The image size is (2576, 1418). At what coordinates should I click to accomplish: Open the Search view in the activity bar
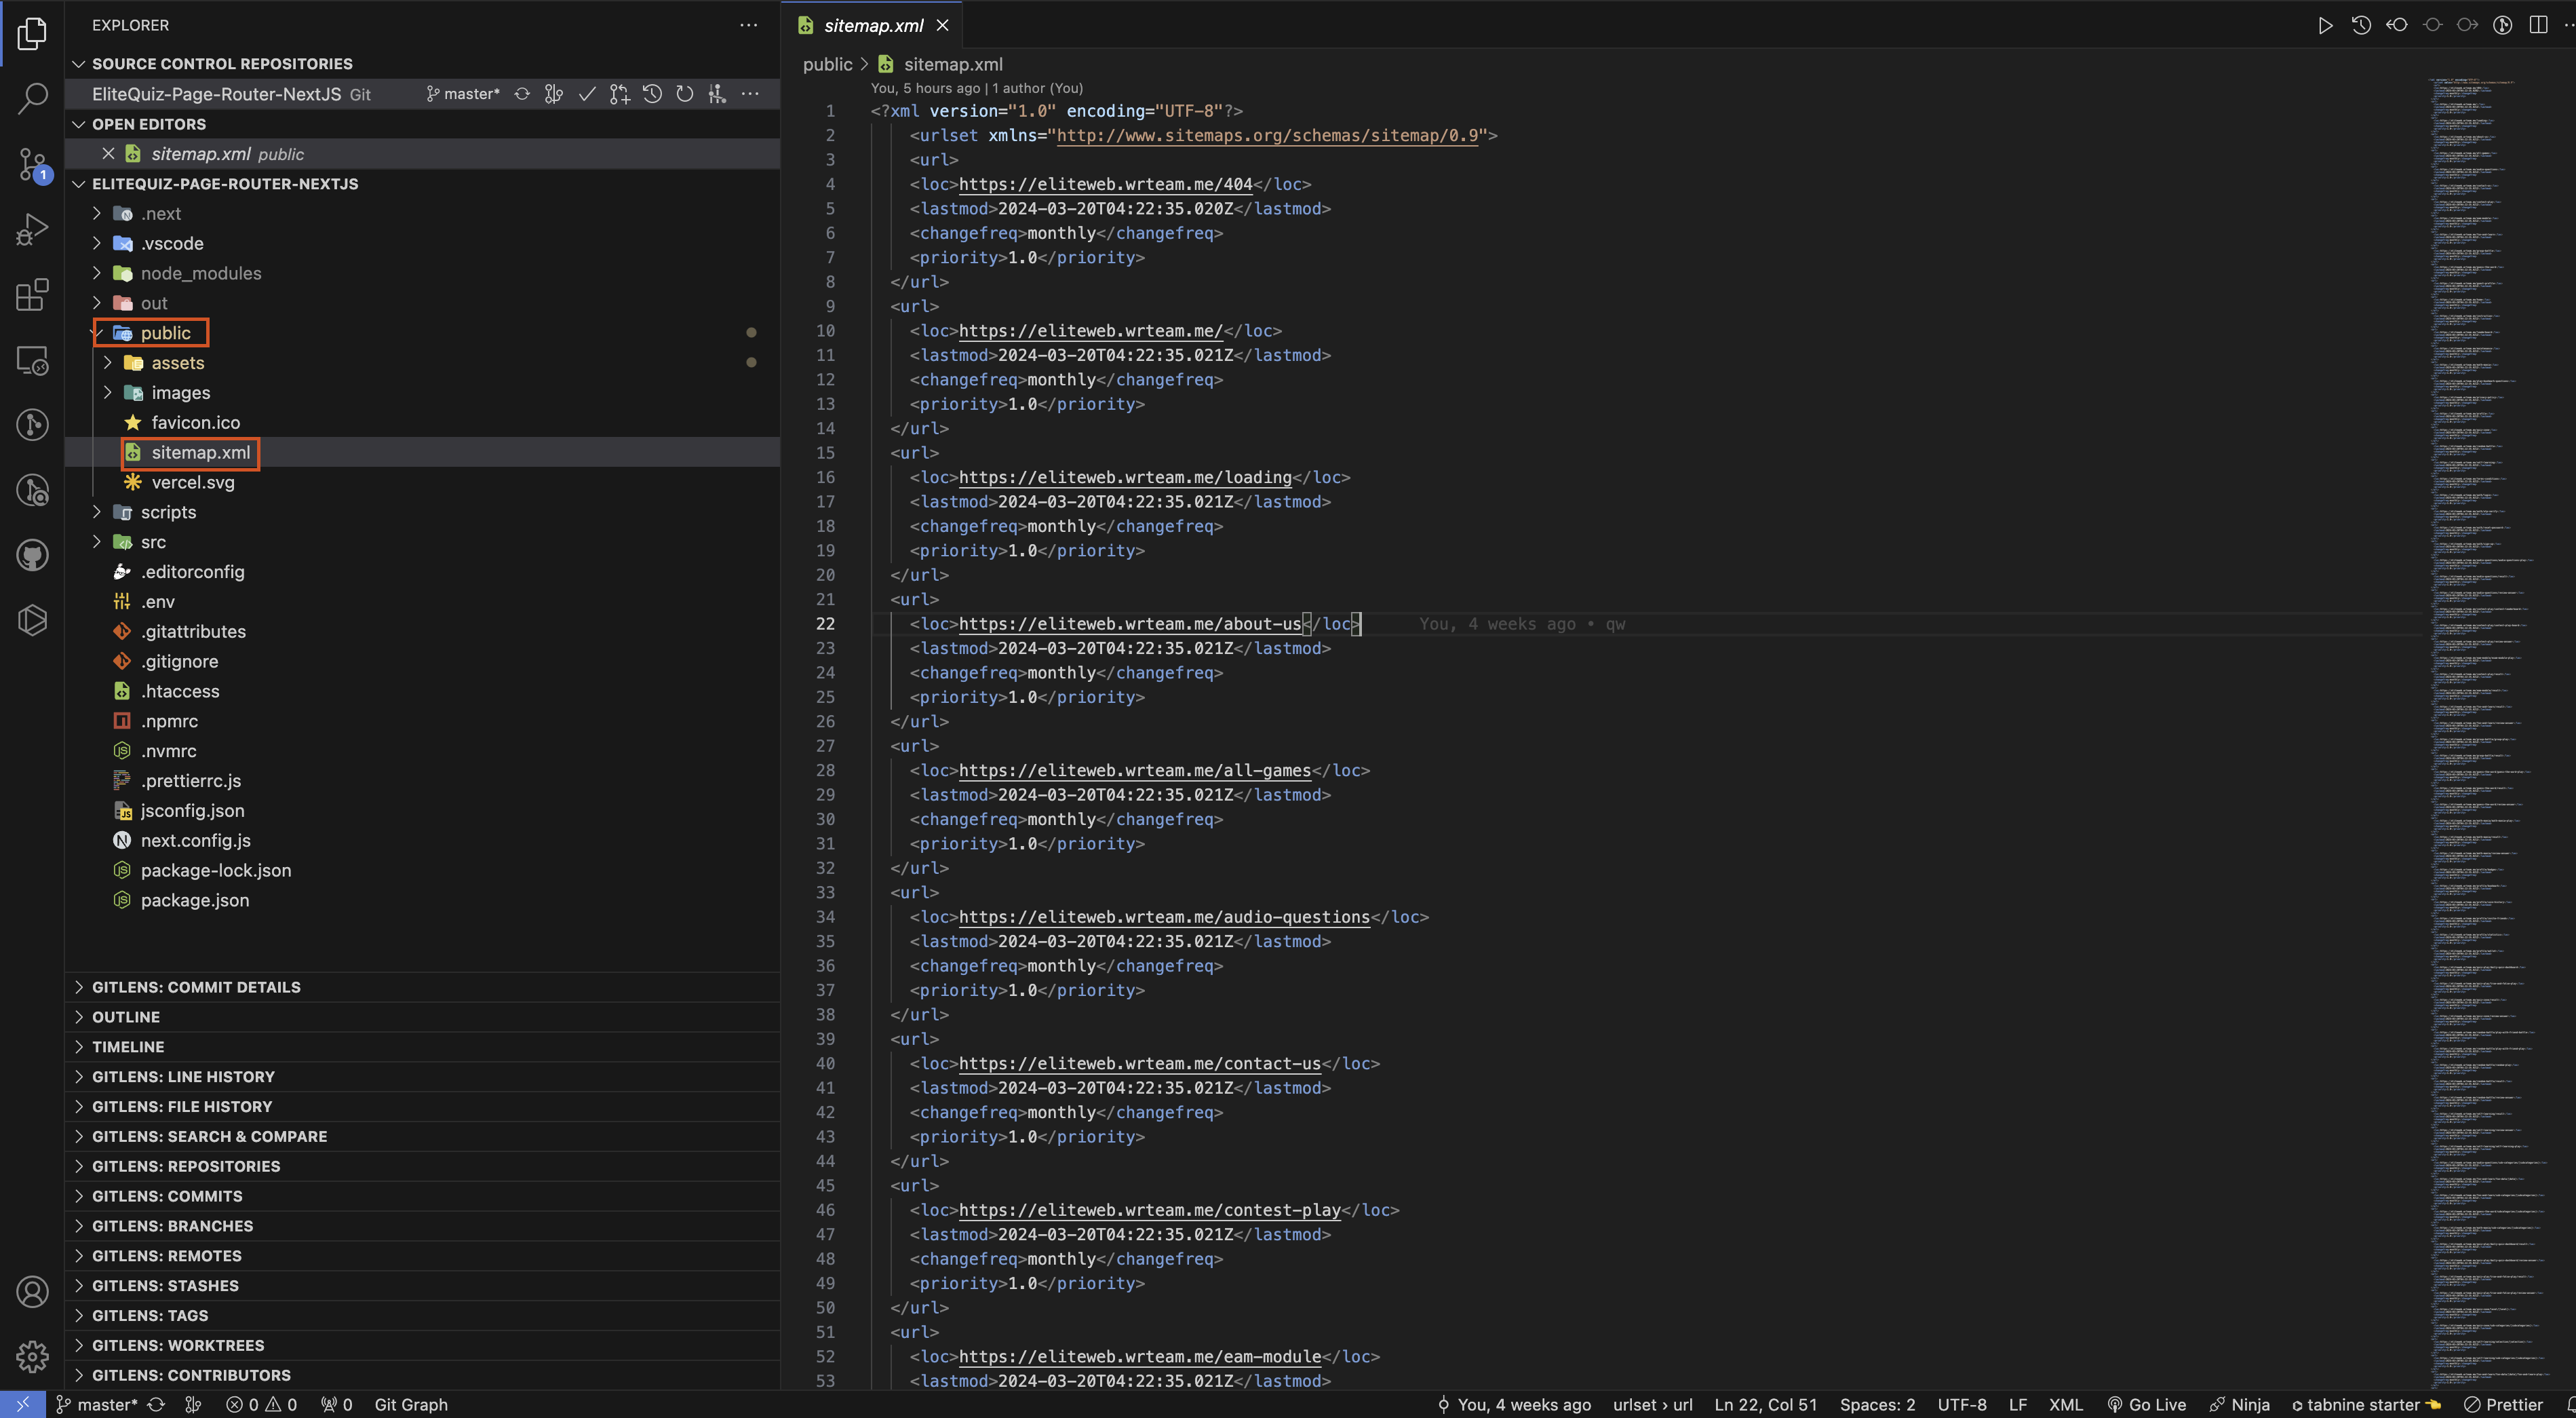pyautogui.click(x=32, y=97)
